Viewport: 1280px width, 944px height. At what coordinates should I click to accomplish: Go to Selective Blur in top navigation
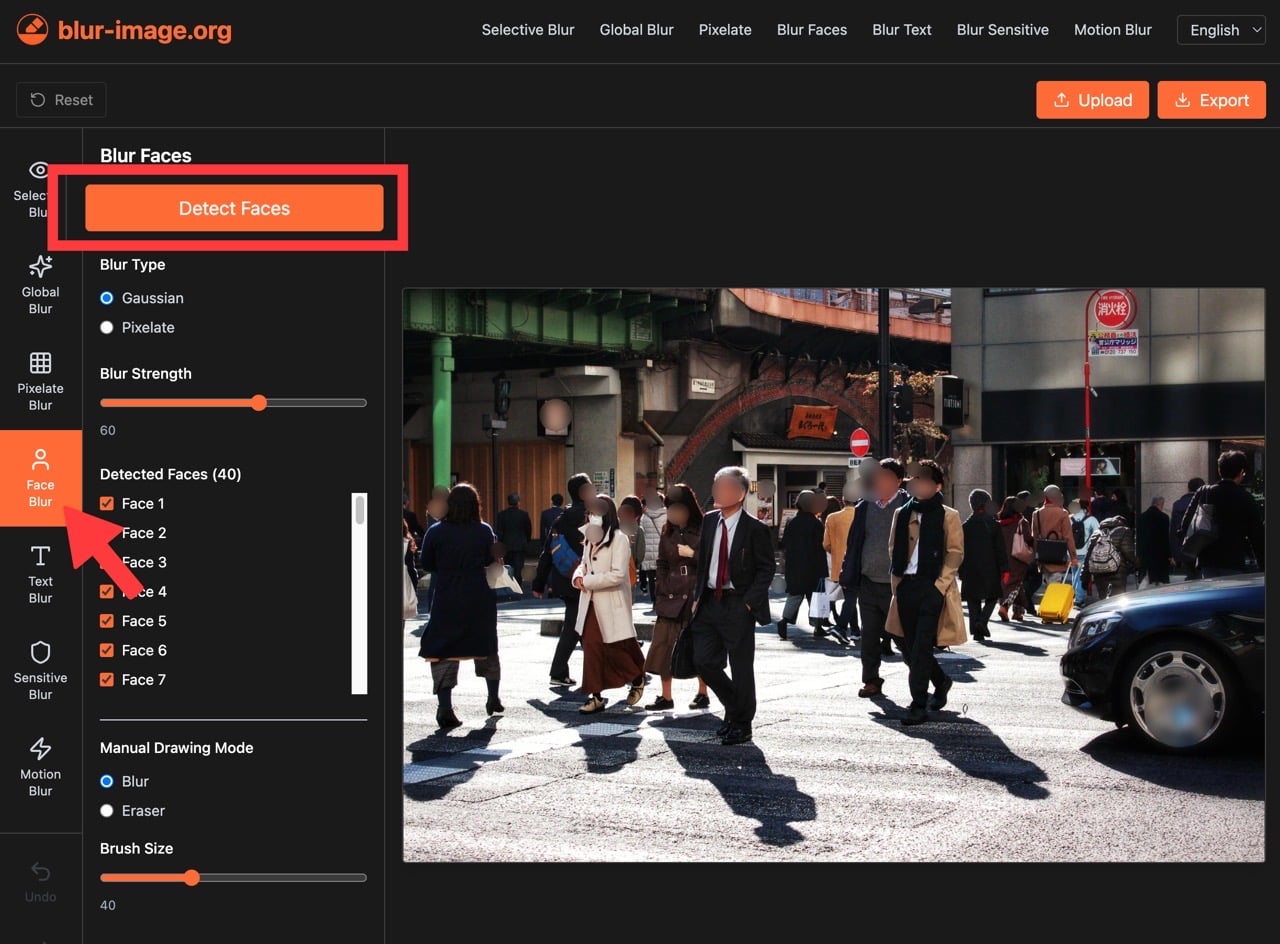tap(528, 30)
